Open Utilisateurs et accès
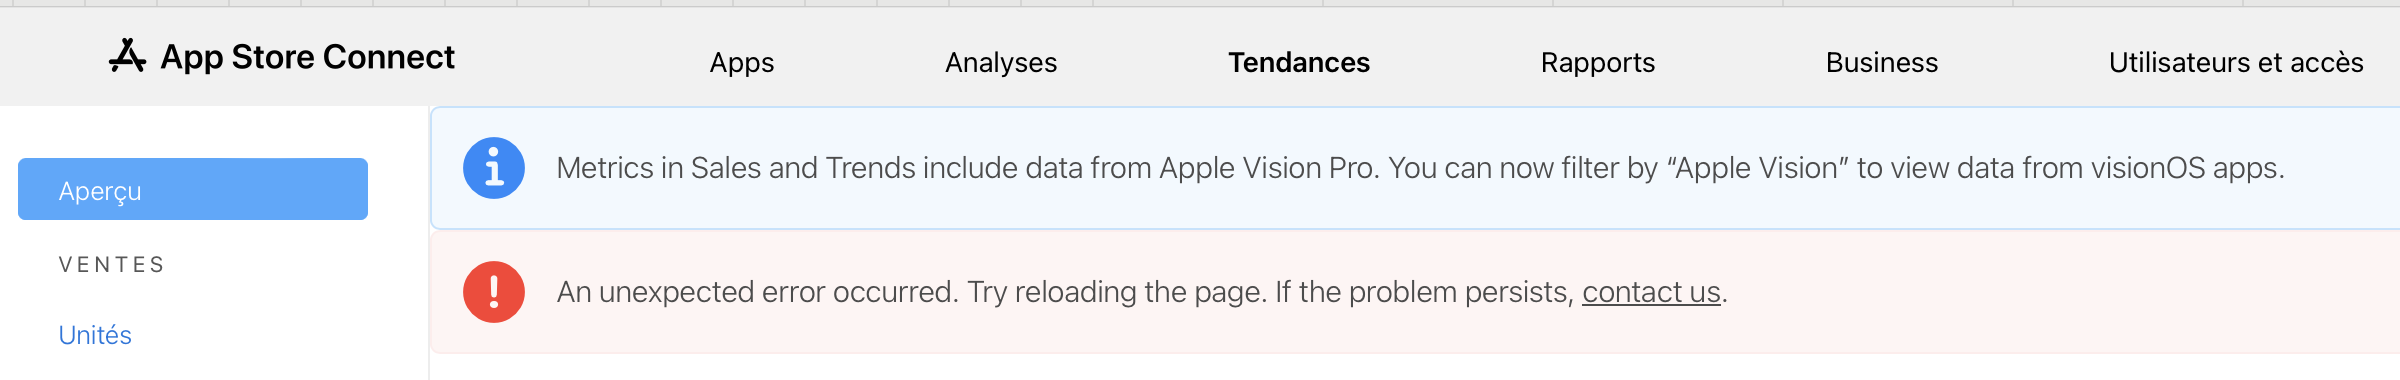The image size is (2400, 380). (x=2236, y=62)
